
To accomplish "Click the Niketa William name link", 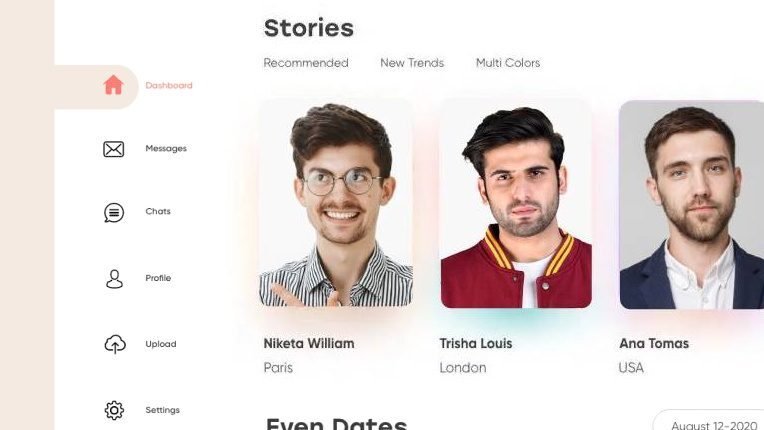I will [309, 343].
